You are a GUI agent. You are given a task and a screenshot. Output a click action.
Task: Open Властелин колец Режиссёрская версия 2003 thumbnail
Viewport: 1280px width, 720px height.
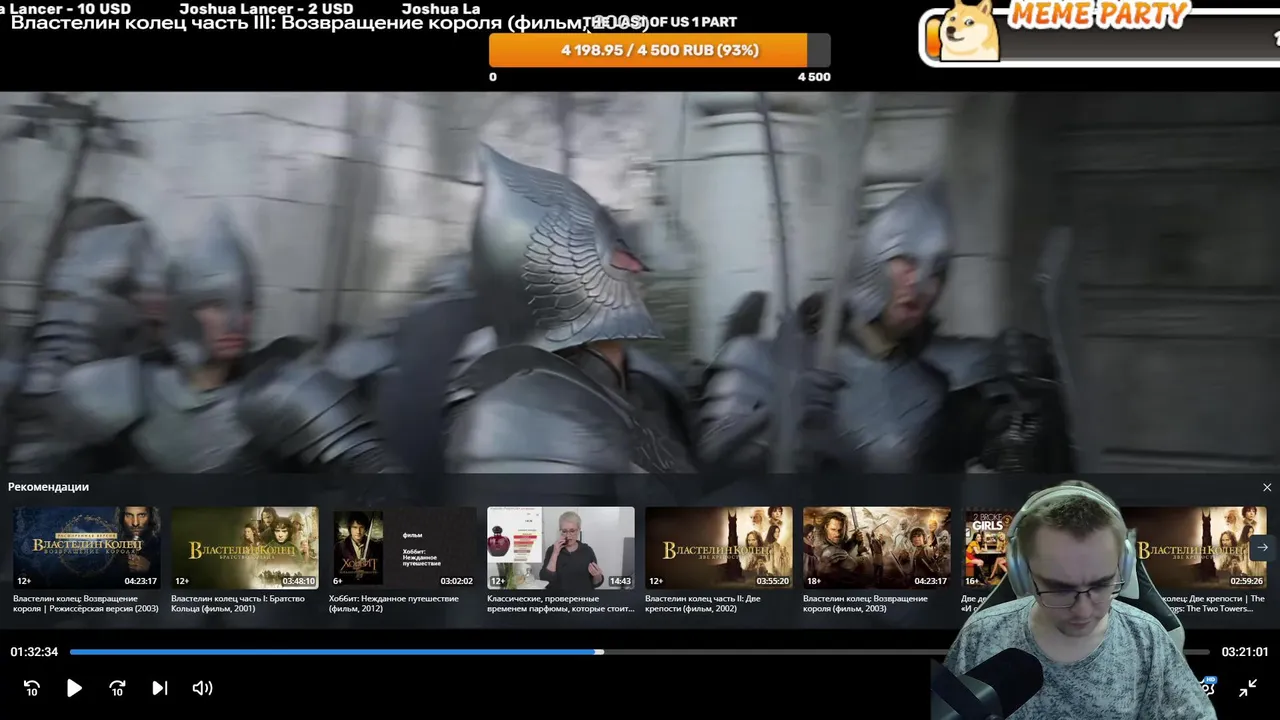(x=87, y=547)
